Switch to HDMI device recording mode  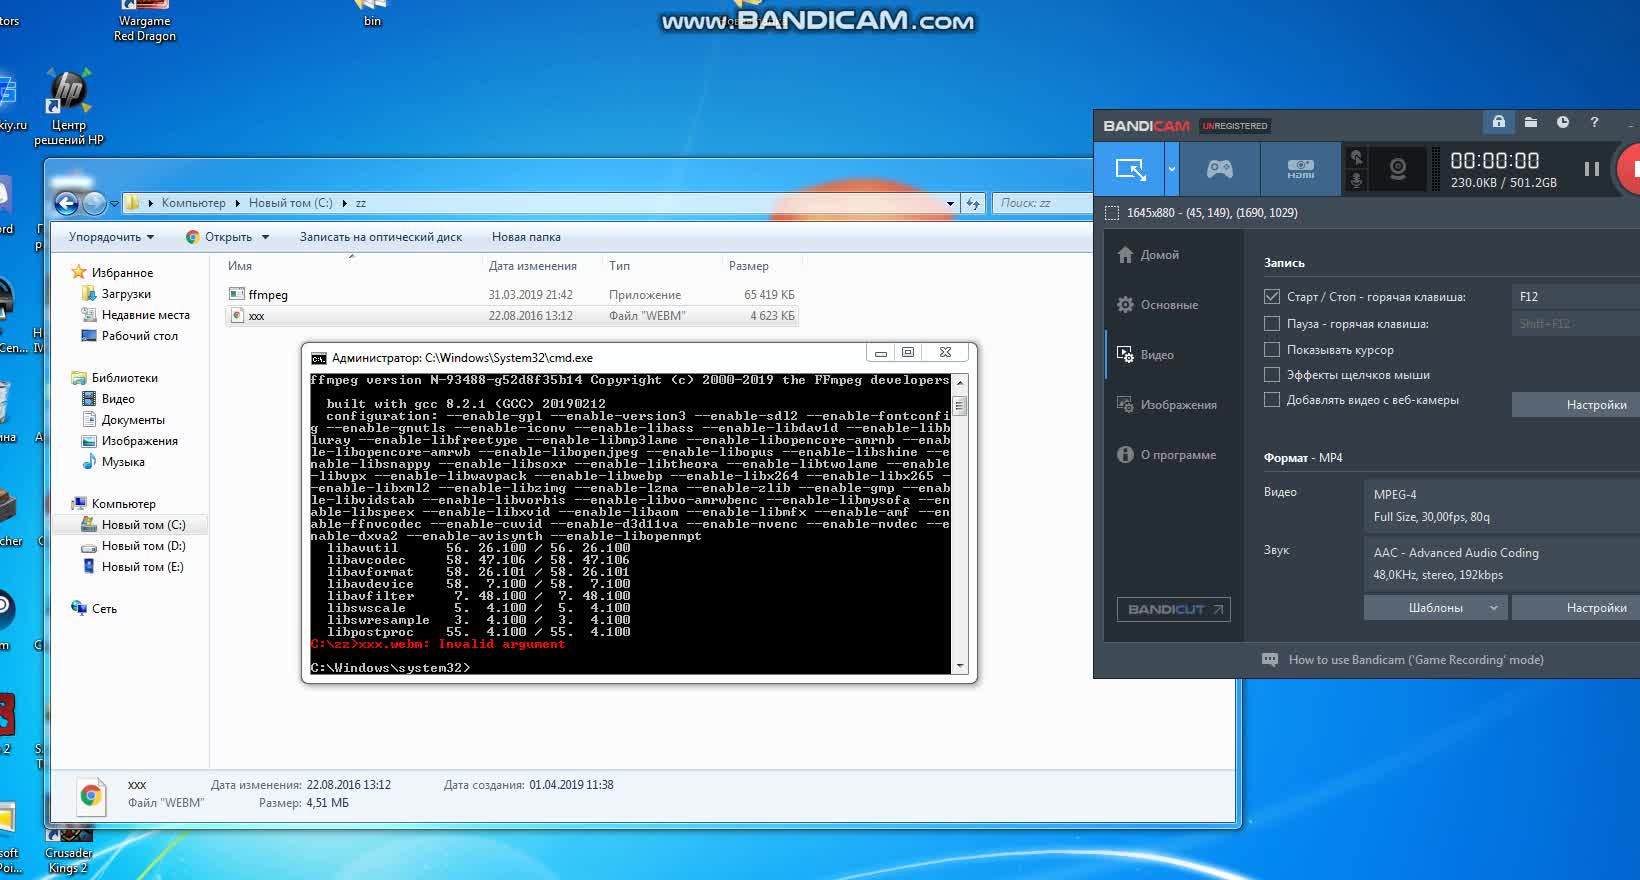pyautogui.click(x=1300, y=169)
